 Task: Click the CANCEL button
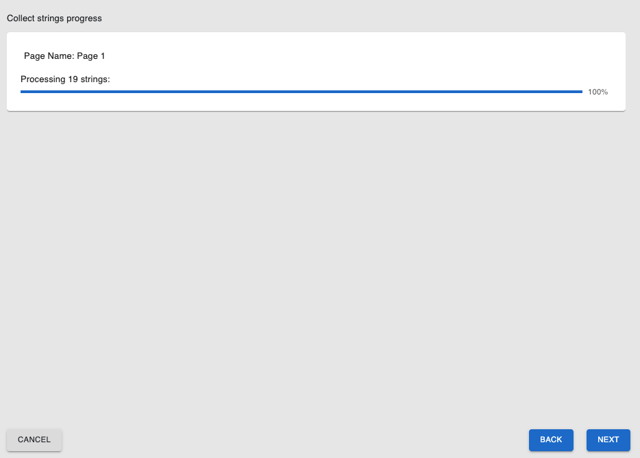pyautogui.click(x=34, y=439)
